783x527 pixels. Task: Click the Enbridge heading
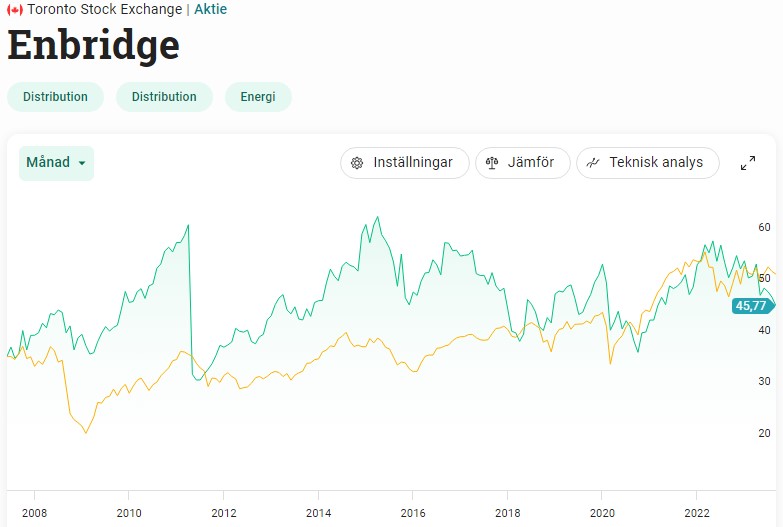pyautogui.click(x=93, y=45)
